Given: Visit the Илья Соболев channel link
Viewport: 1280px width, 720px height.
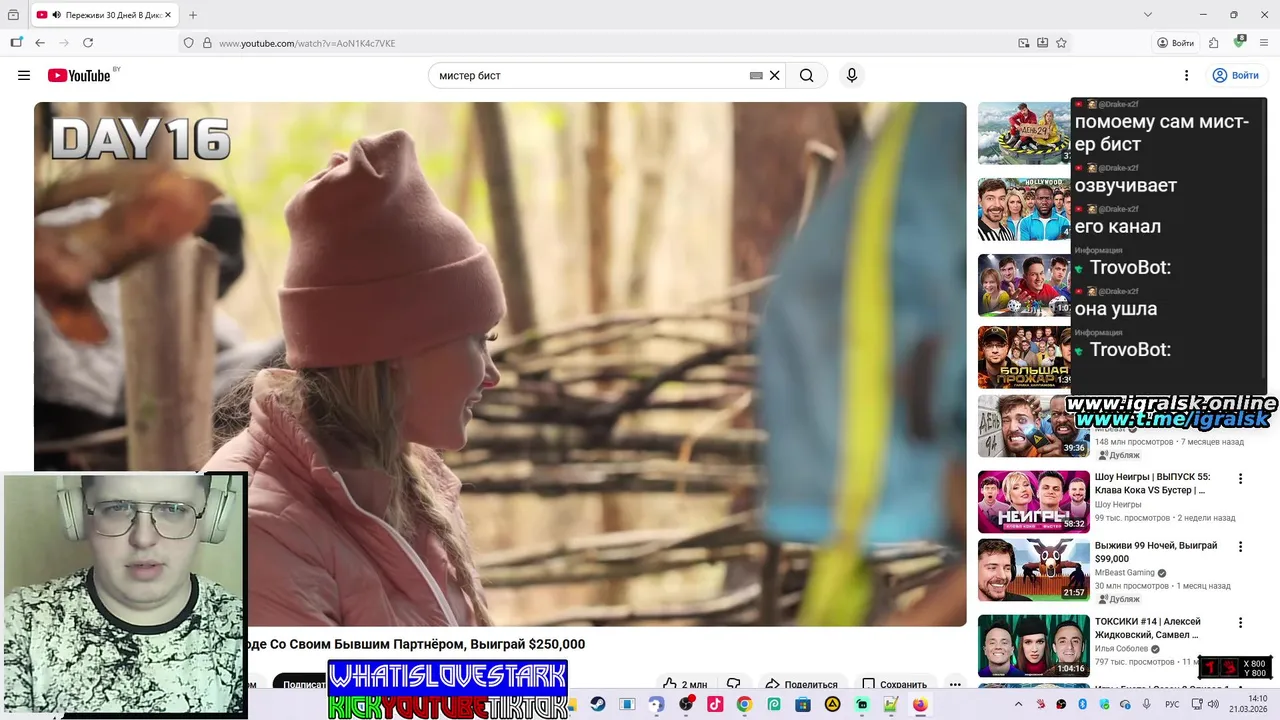Looking at the screenshot, I should coord(1121,649).
